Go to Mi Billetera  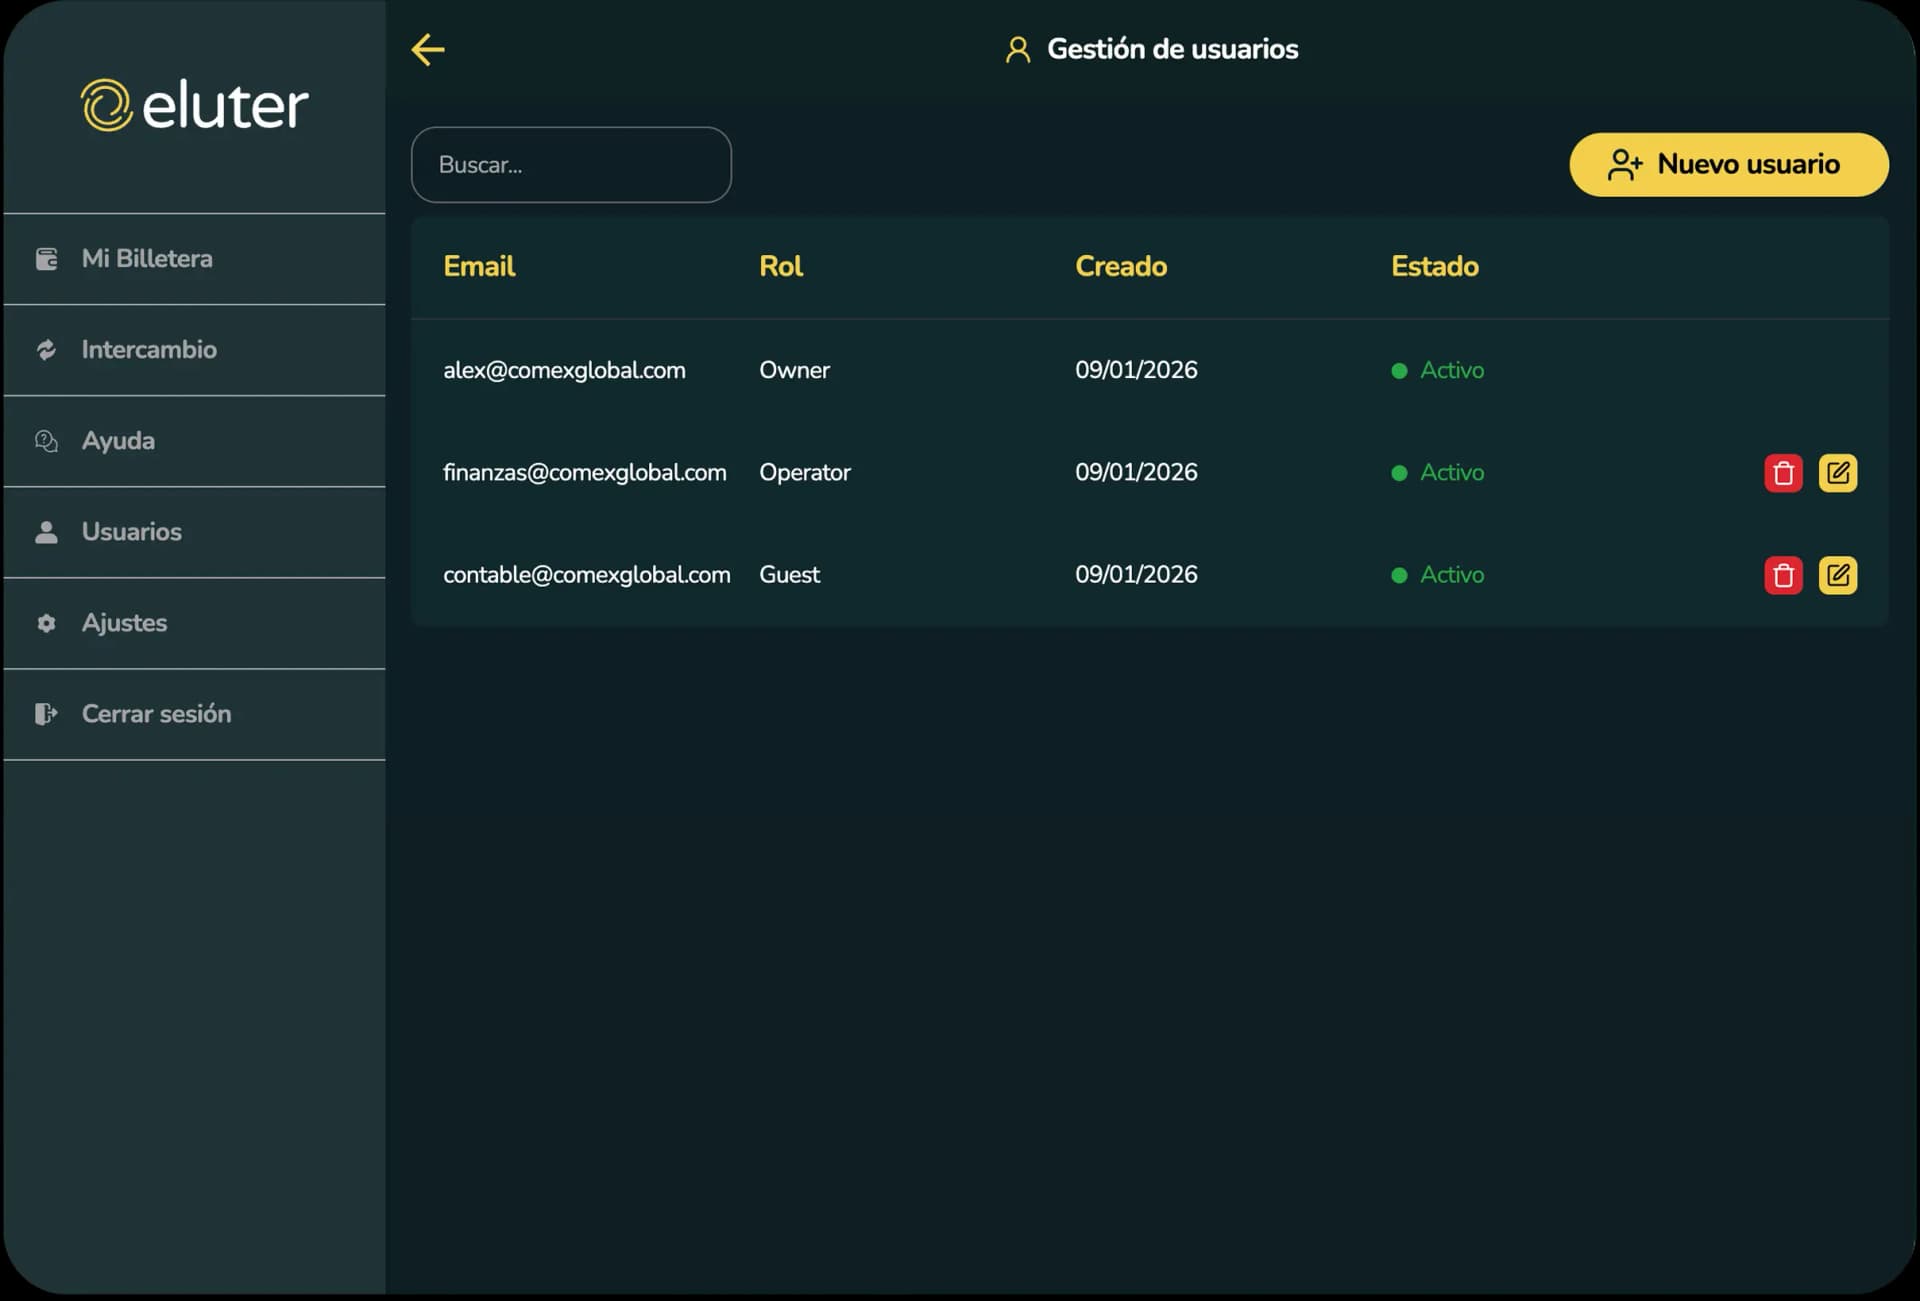pos(147,259)
